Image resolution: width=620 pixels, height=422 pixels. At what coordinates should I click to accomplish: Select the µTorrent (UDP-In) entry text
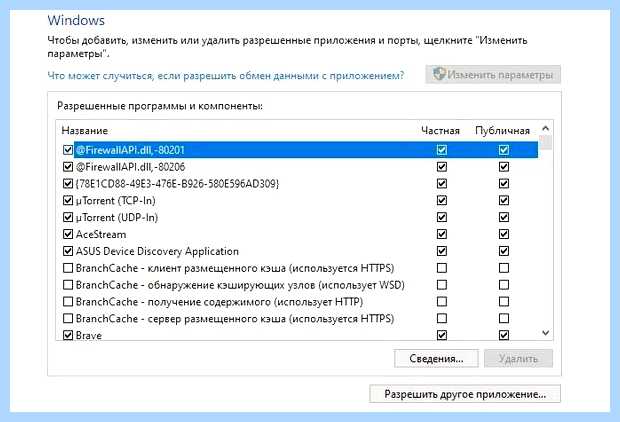coord(117,217)
